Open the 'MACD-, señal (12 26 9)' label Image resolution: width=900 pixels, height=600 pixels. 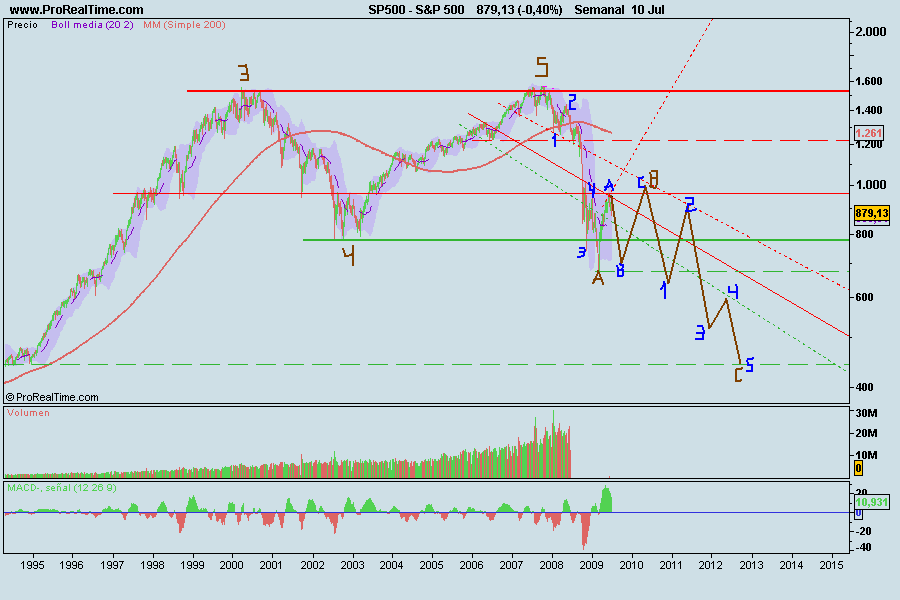[x=62, y=487]
